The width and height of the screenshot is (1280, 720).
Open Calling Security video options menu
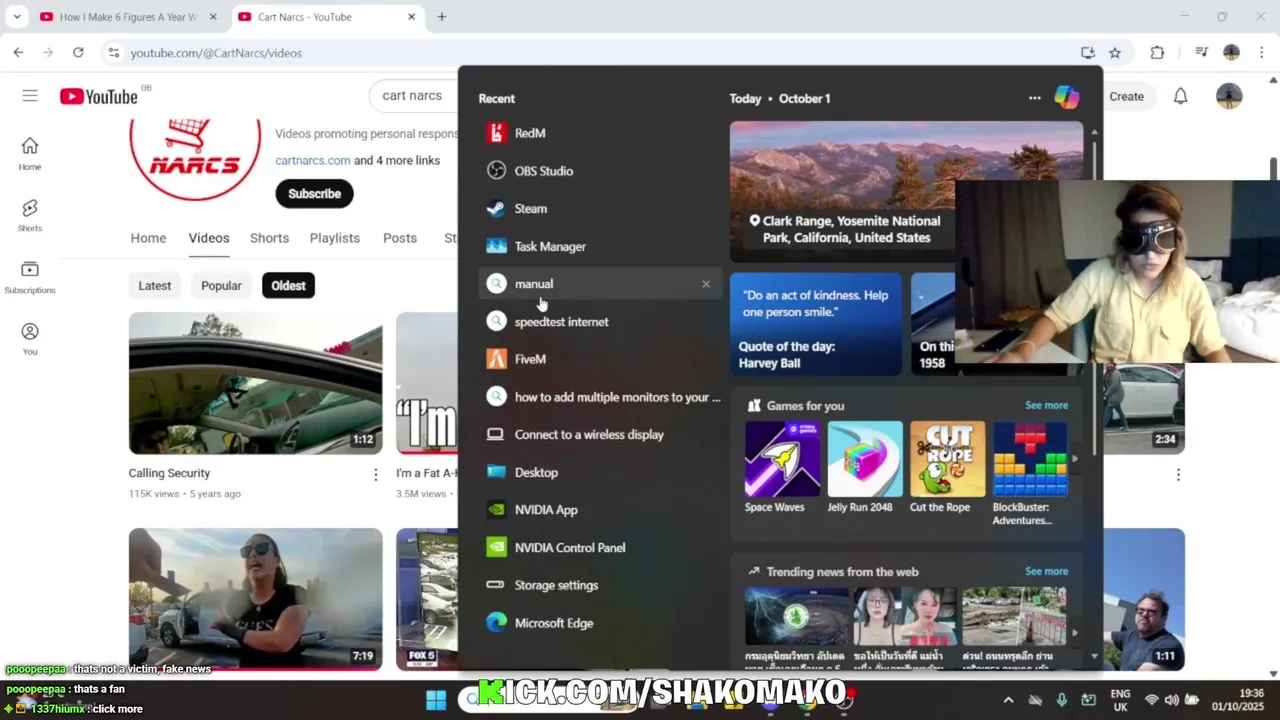(376, 475)
